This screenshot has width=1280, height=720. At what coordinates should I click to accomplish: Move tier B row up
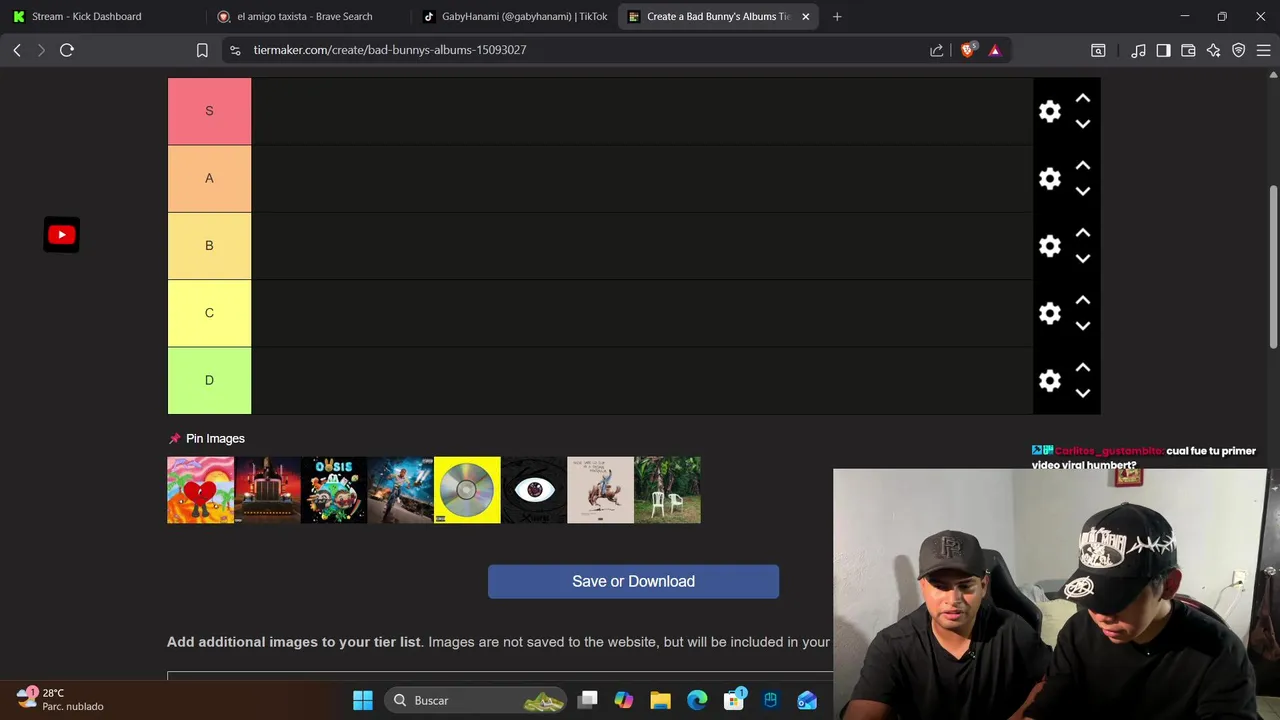click(1083, 232)
